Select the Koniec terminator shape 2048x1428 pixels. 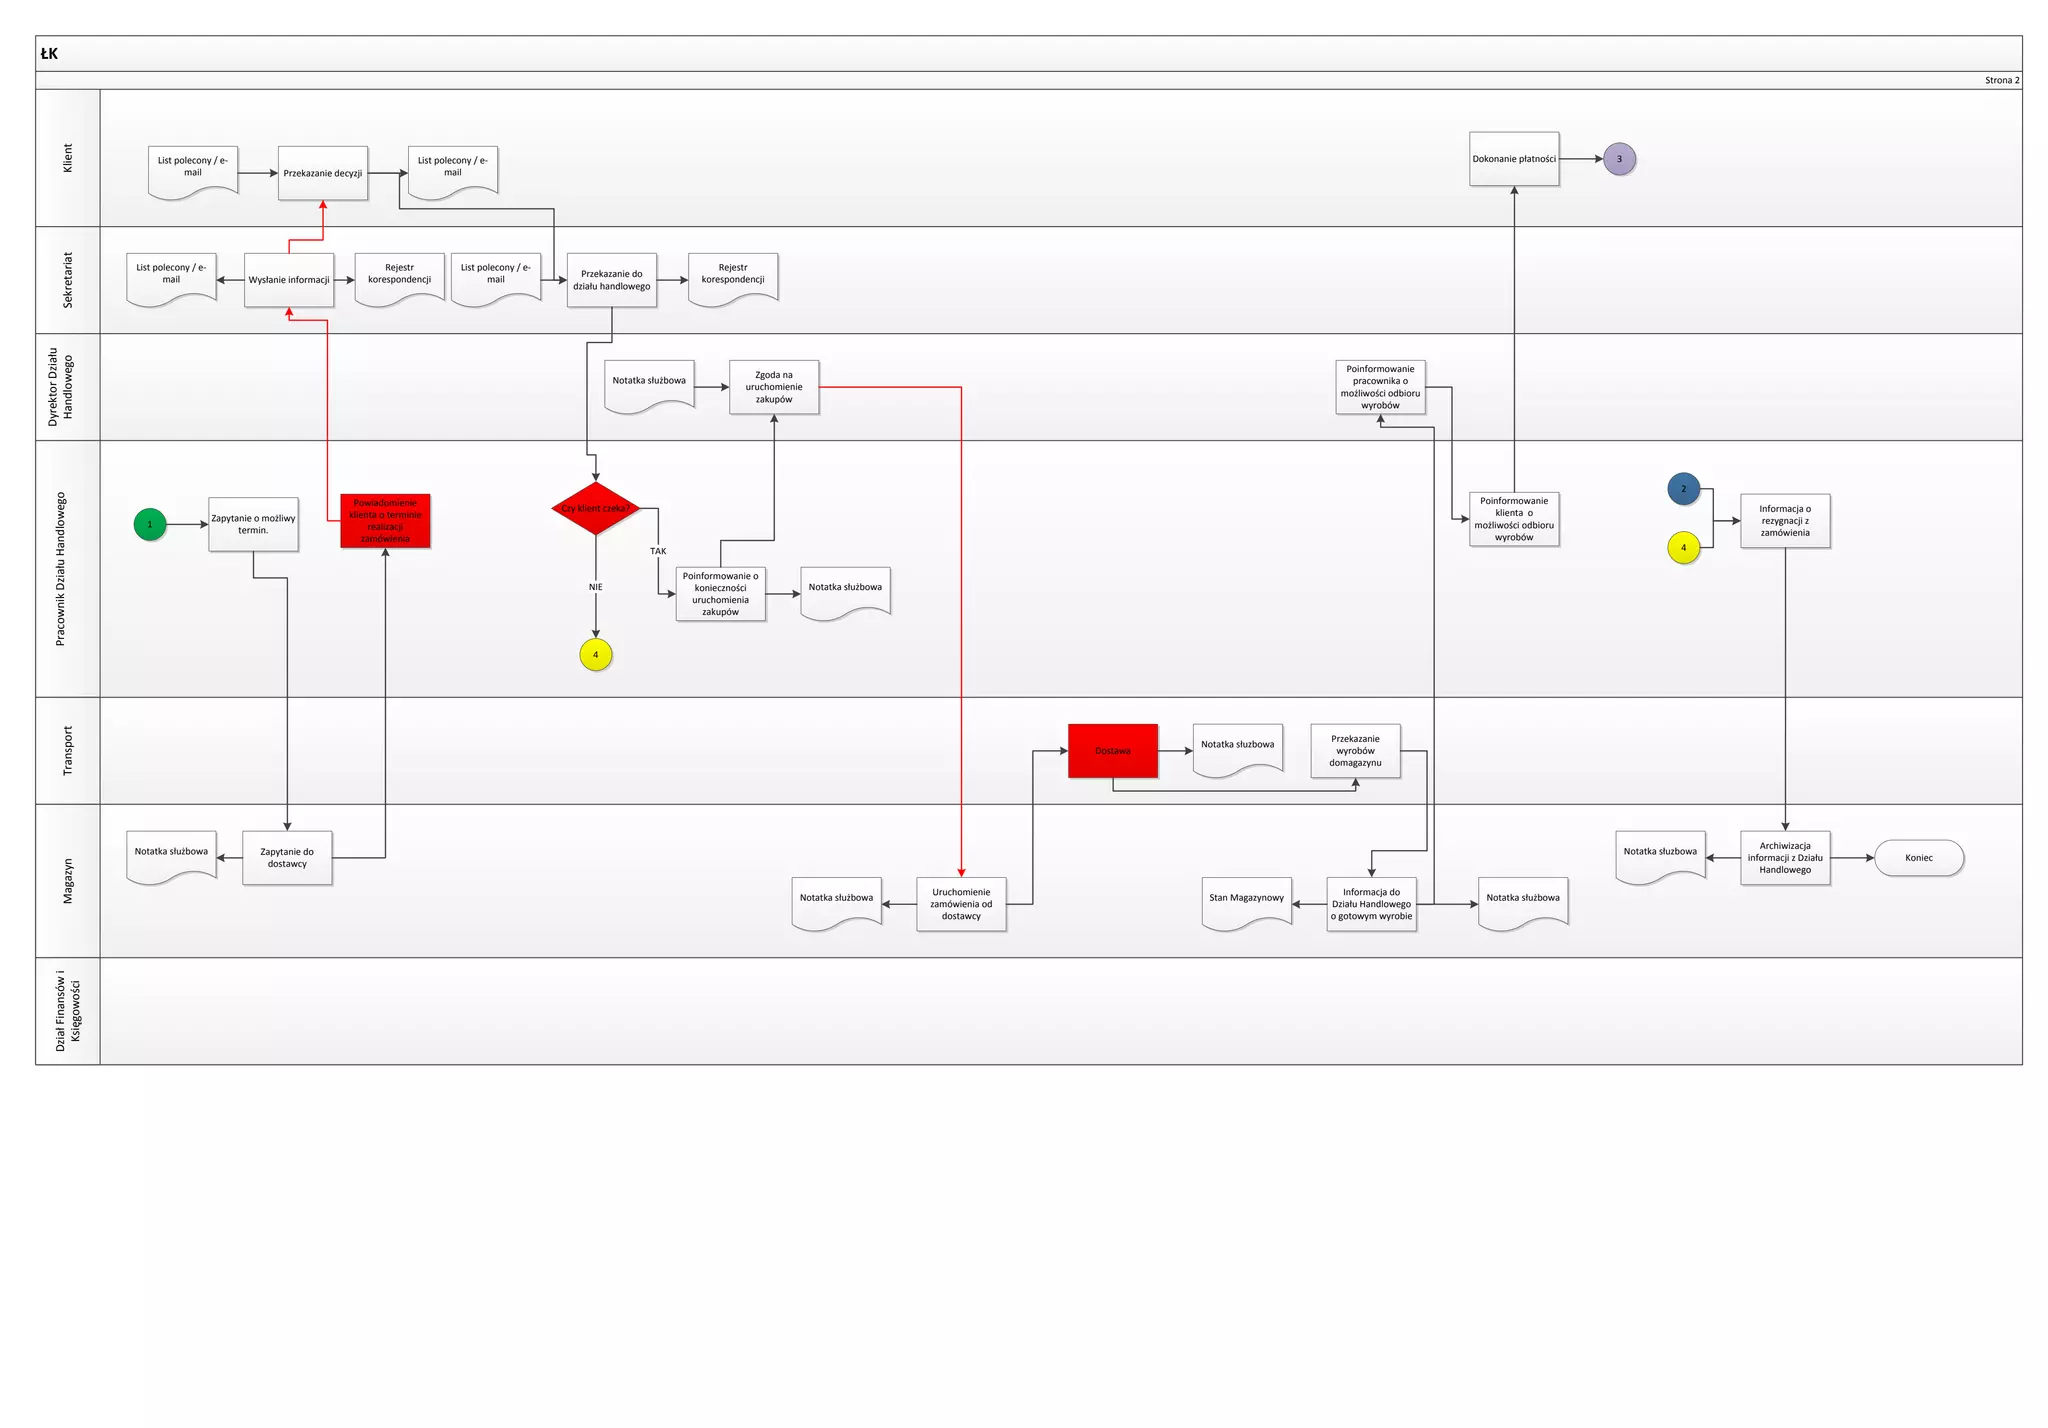point(1918,858)
